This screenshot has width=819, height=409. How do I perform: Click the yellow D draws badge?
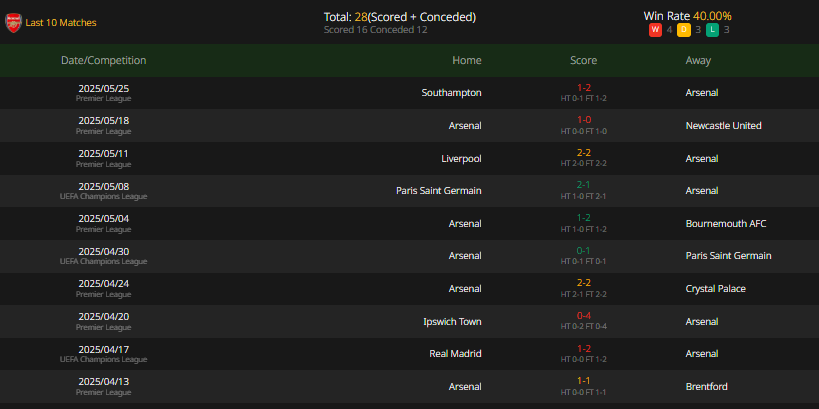[684, 30]
